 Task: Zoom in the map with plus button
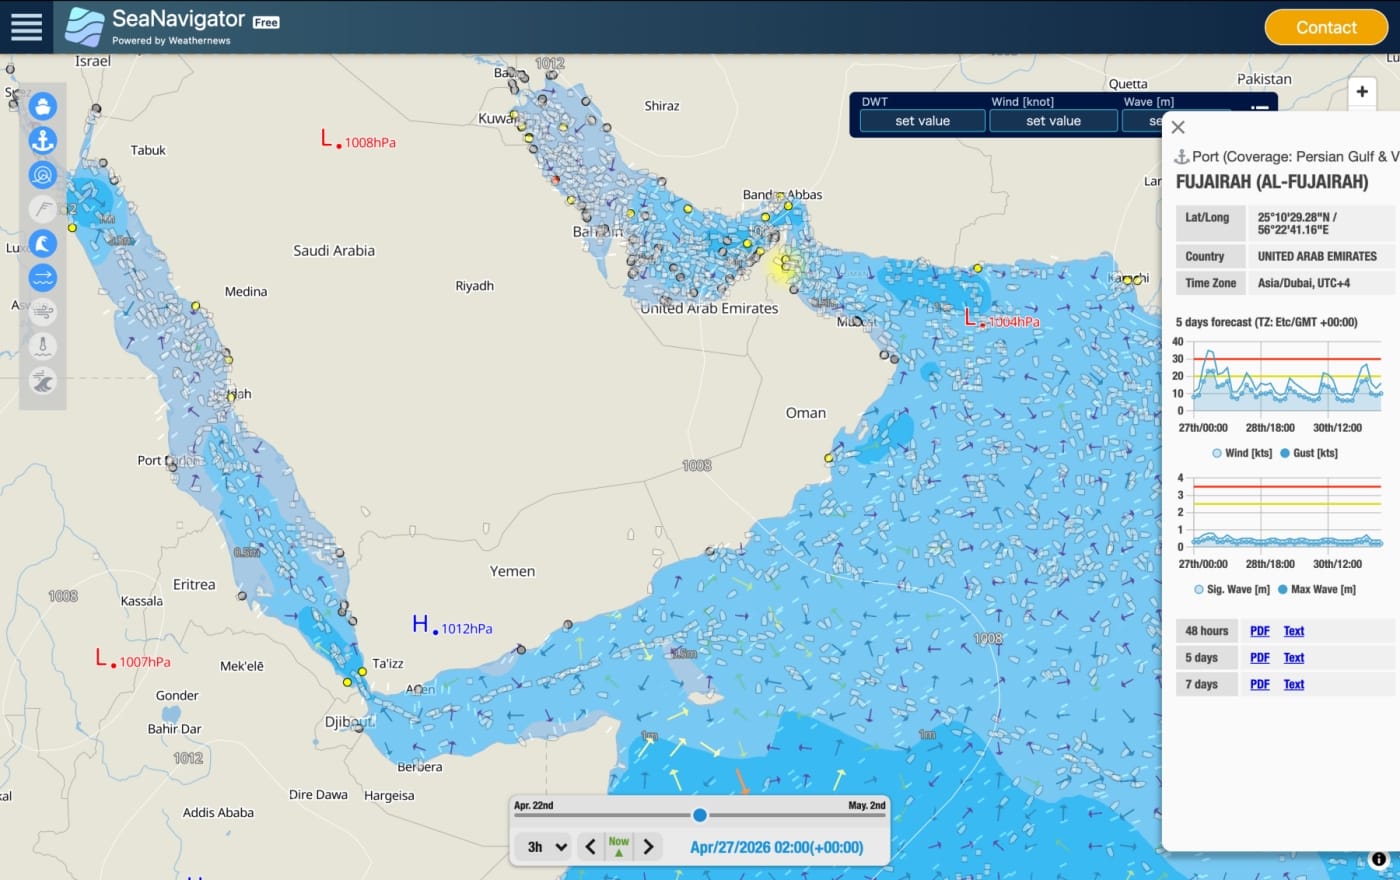pyautogui.click(x=1362, y=91)
